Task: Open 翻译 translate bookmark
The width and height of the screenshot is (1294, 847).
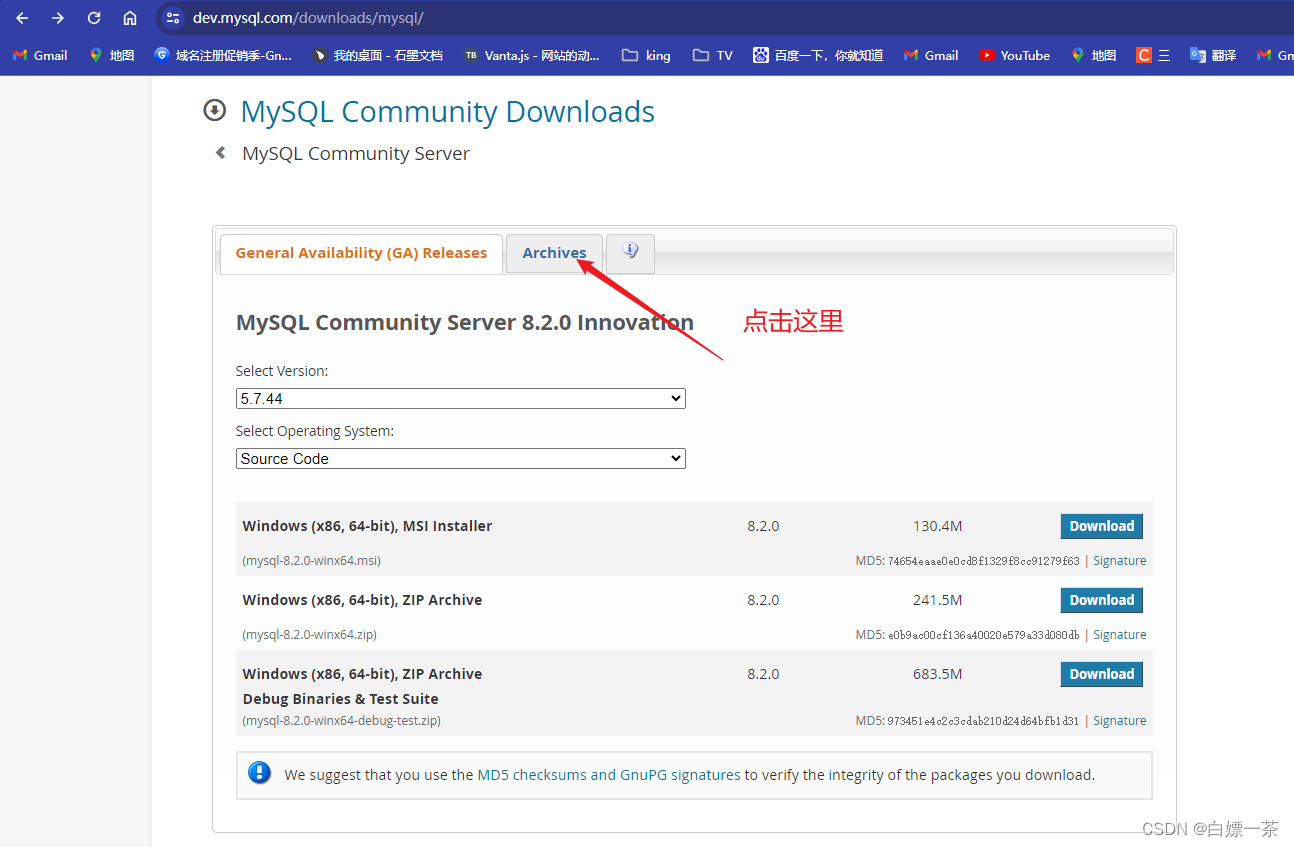Action: point(1212,55)
